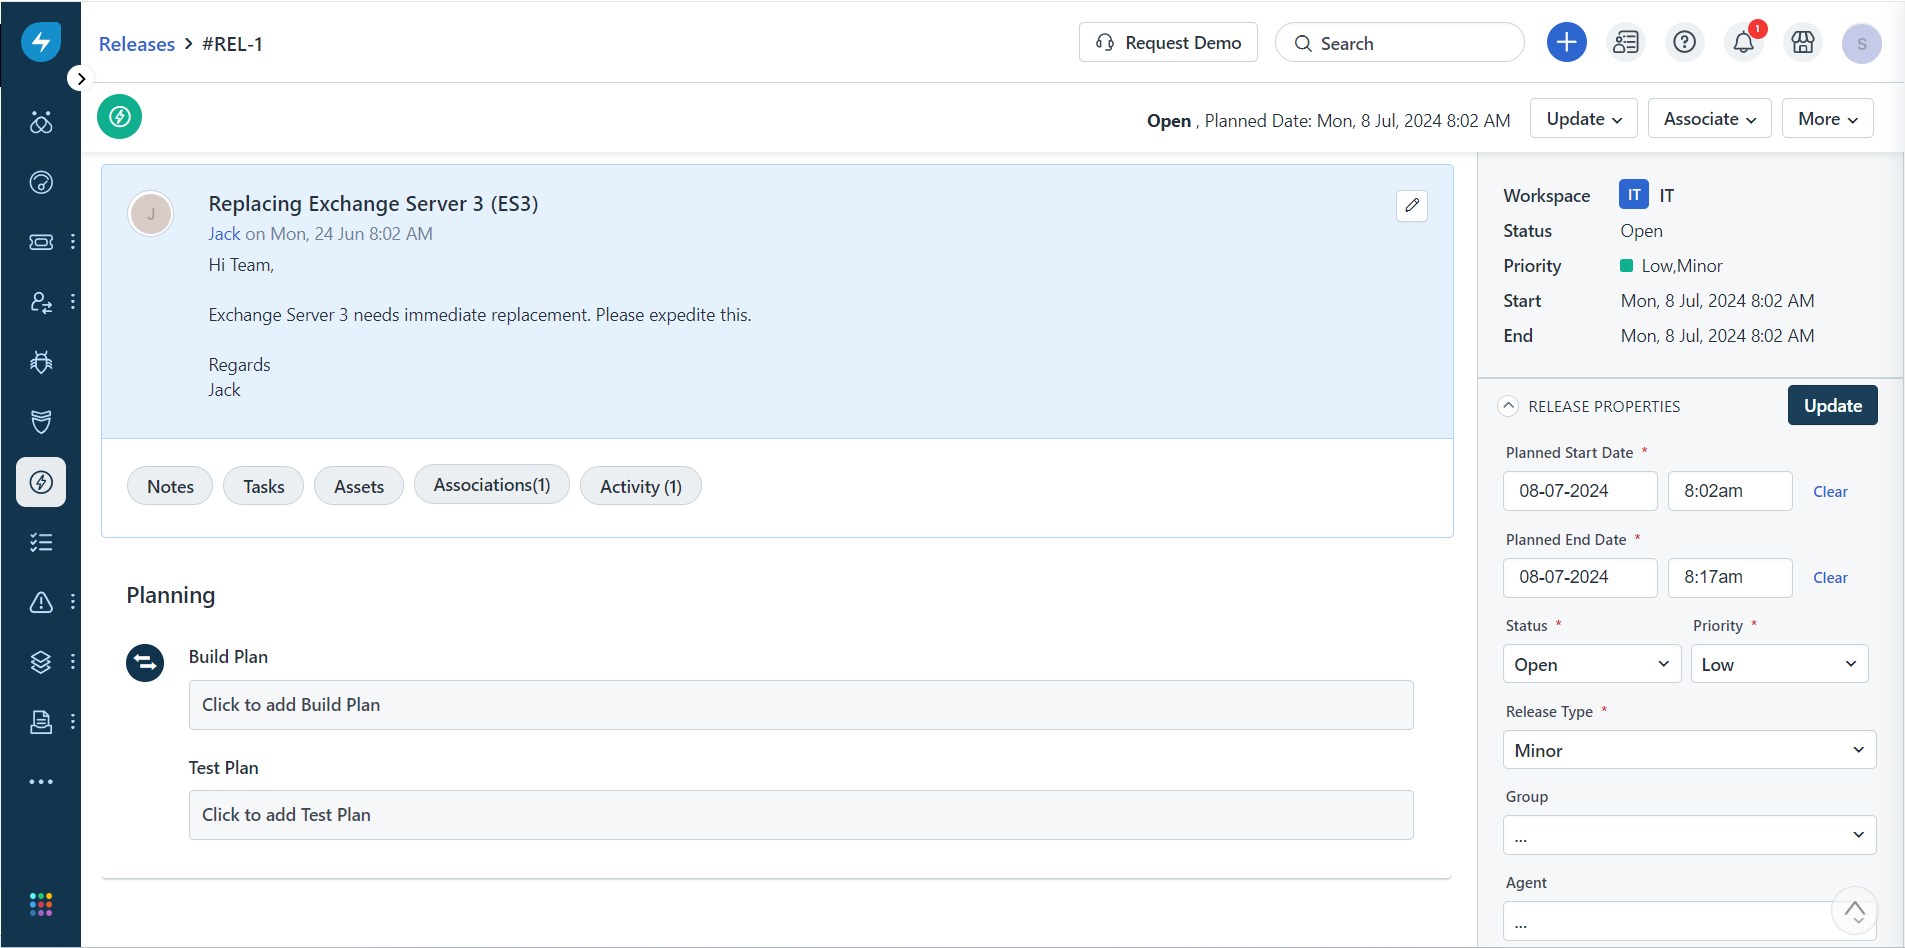Open the submenu dots next to Alerts icon

pos(73,602)
